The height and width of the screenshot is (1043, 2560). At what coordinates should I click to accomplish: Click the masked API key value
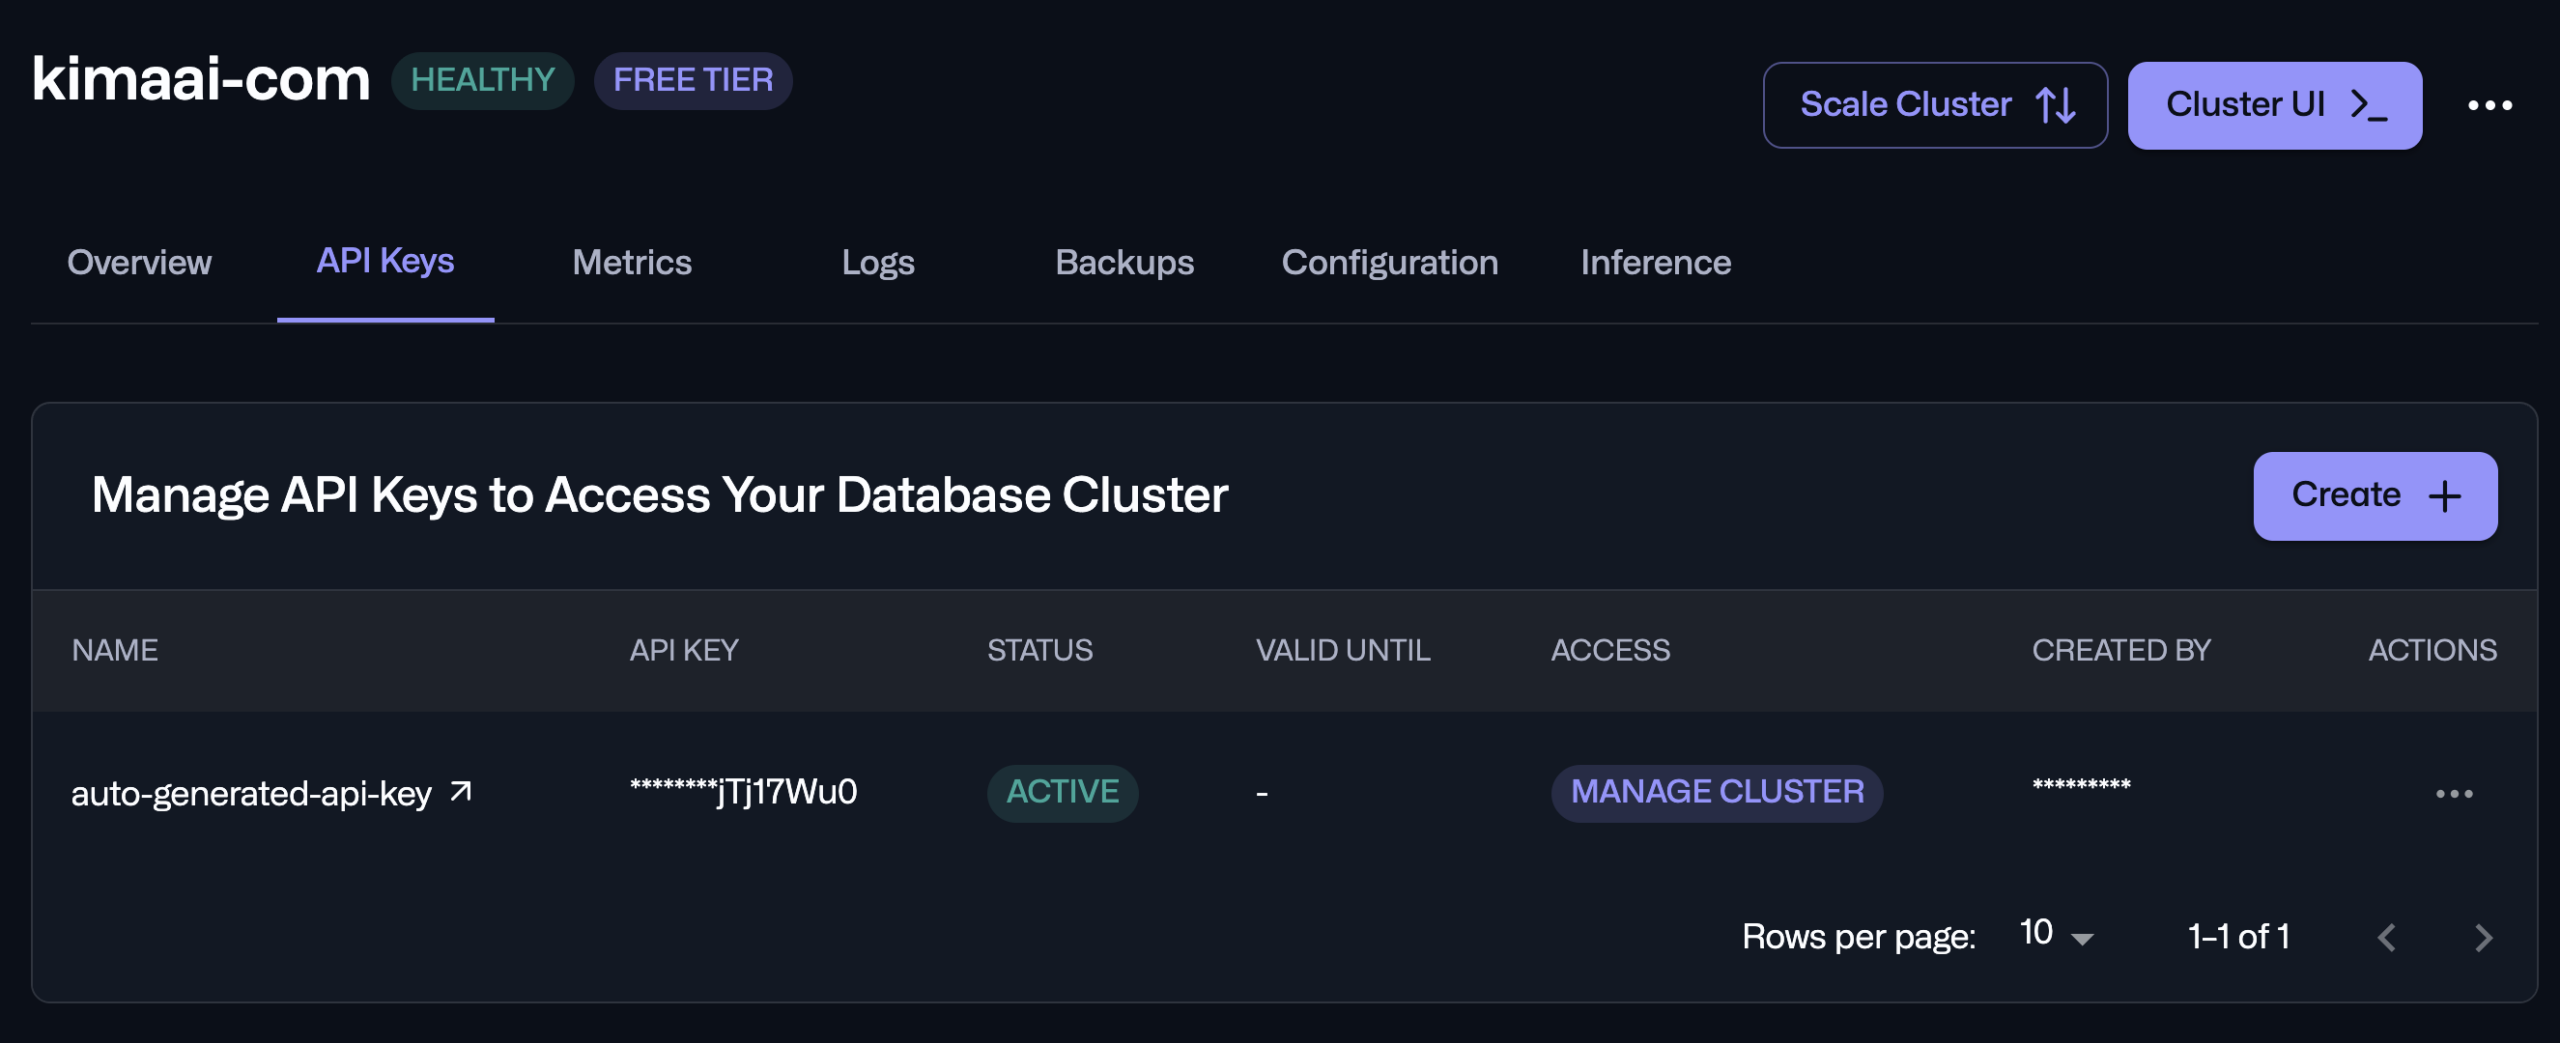point(743,792)
